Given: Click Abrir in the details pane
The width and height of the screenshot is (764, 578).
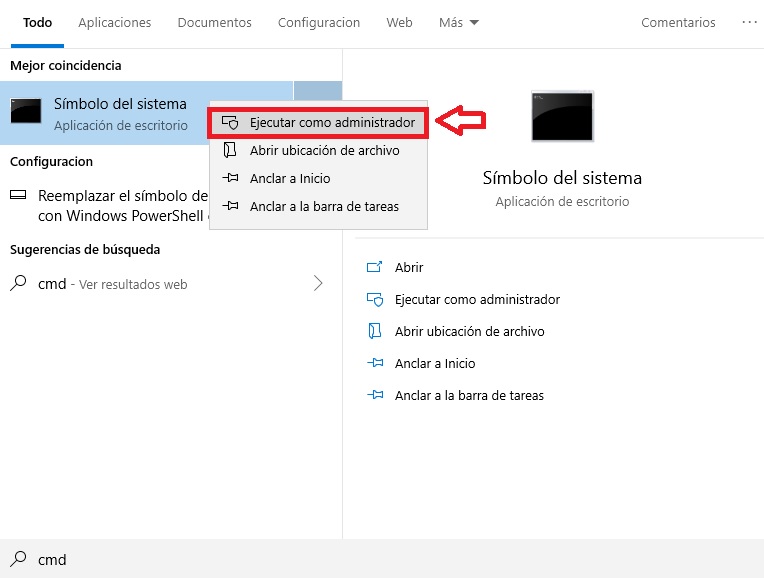Looking at the screenshot, I should (409, 268).
